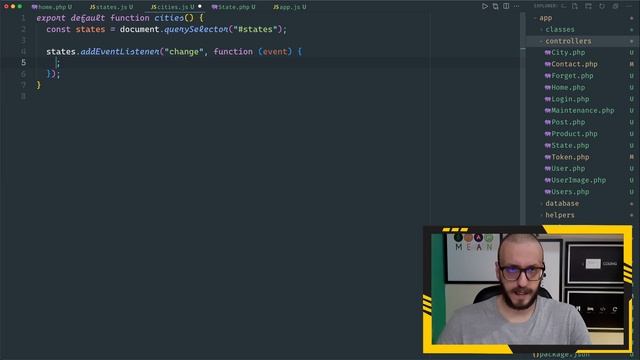
Task: Open changes icon next to run button
Action: pyautogui.click(x=495, y=6)
